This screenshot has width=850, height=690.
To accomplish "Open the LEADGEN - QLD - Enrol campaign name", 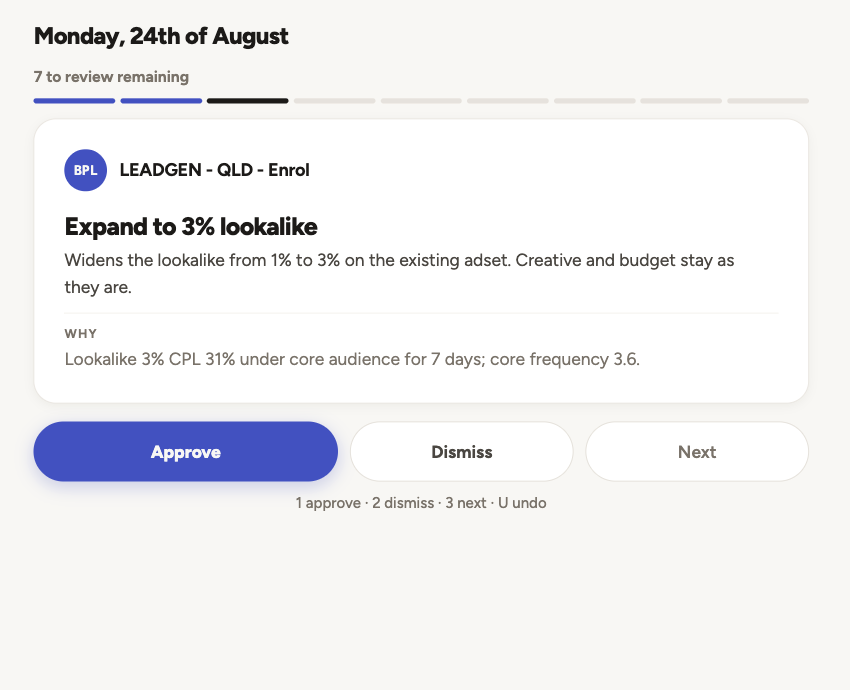I will [215, 170].
